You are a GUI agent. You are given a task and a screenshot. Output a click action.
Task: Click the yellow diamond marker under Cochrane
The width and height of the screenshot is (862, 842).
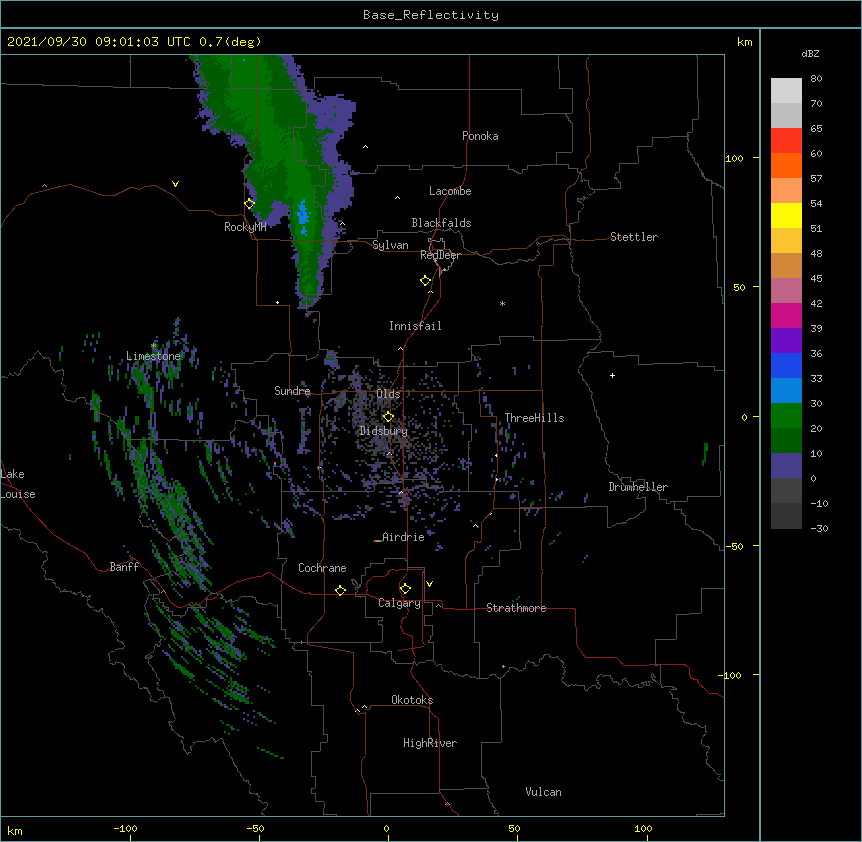[x=340, y=590]
